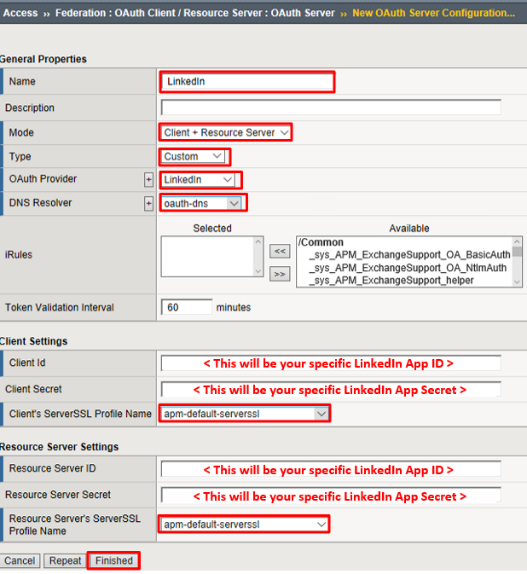Select _sys_APM_ExchangeSupport_helper in Available list
The width and height of the screenshot is (527, 574).
[391, 280]
